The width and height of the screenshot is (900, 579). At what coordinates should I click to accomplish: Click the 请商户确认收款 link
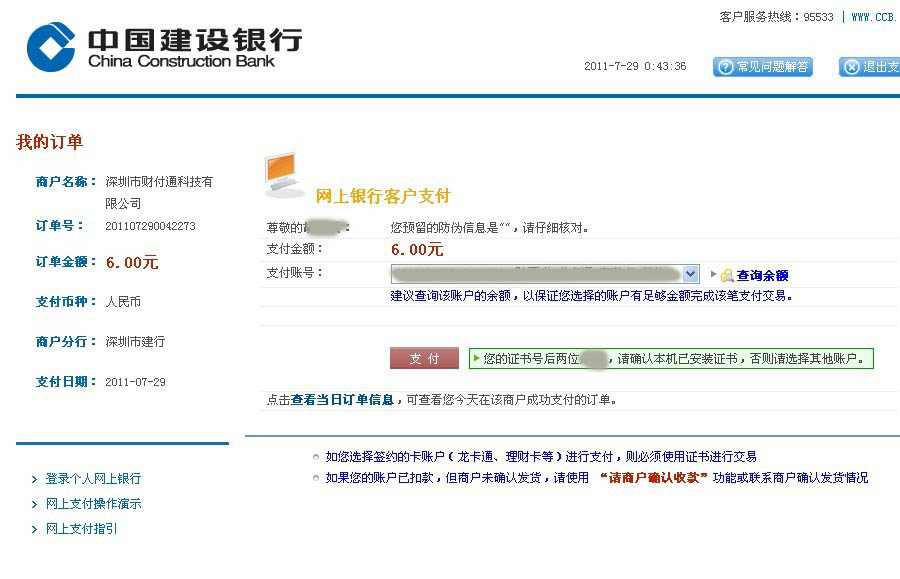pos(653,477)
